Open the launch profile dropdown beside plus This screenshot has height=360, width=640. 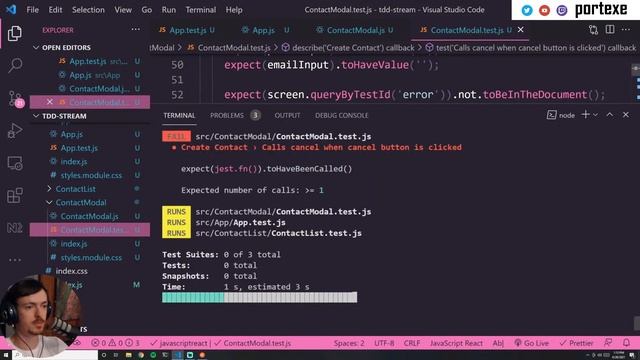pyautogui.click(x=596, y=115)
